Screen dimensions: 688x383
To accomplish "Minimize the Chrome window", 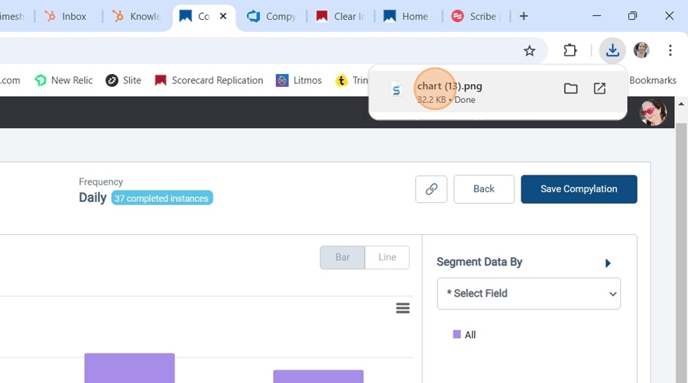I will [x=596, y=16].
